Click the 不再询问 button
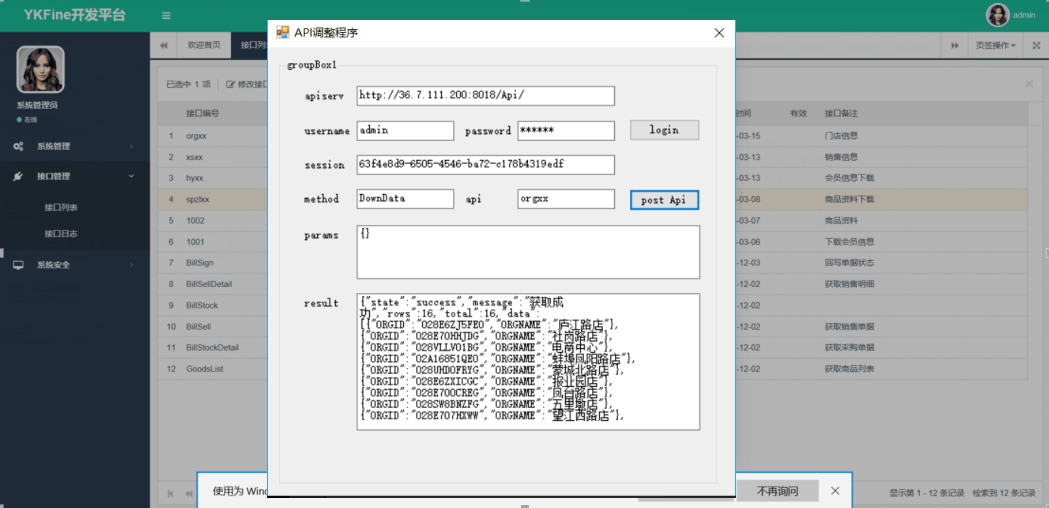1049x508 pixels. pyautogui.click(x=777, y=491)
